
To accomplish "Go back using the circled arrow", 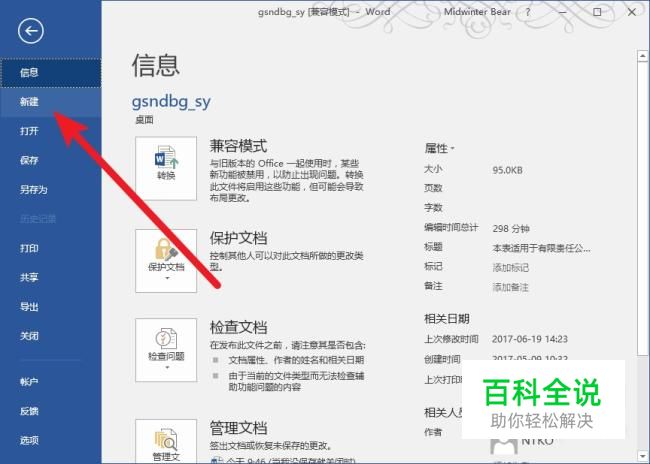I will point(30,31).
